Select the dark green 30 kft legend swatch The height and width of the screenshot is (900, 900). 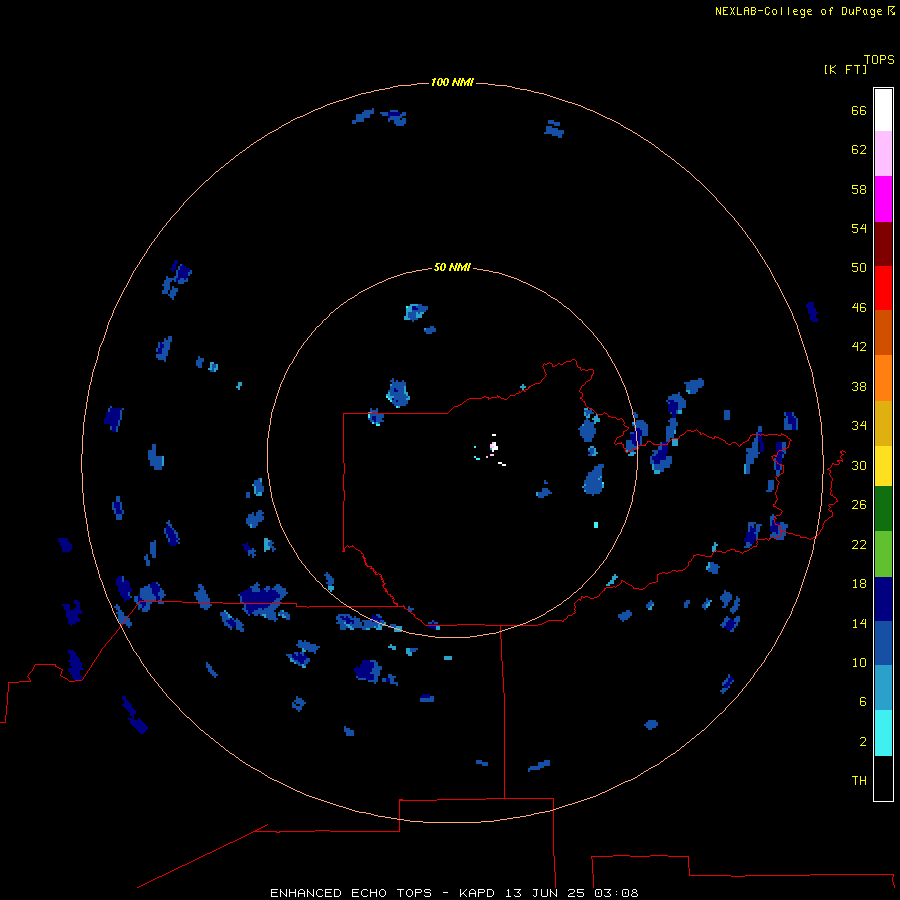883,509
